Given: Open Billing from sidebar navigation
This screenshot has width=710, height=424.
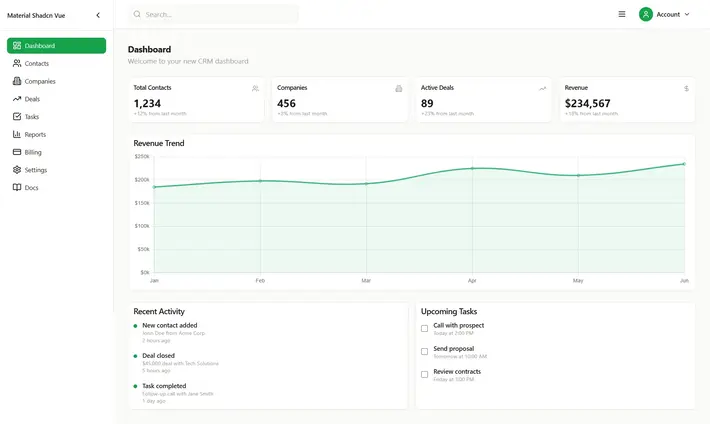Looking at the screenshot, I should coord(56,152).
